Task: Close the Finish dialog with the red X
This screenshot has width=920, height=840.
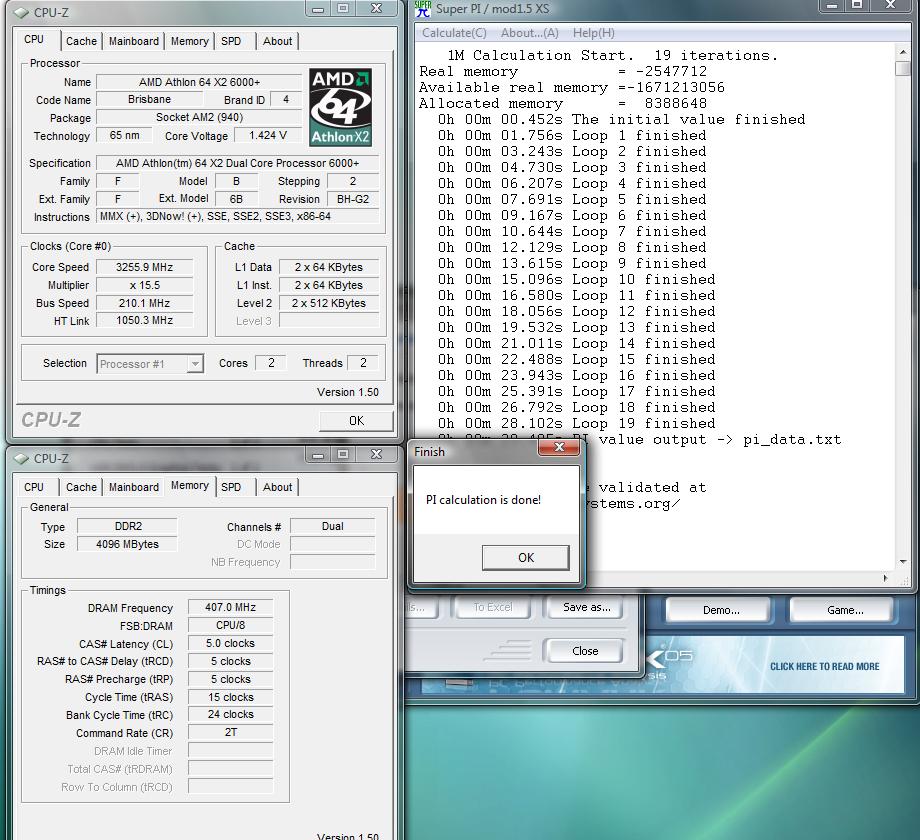Action: pos(559,448)
